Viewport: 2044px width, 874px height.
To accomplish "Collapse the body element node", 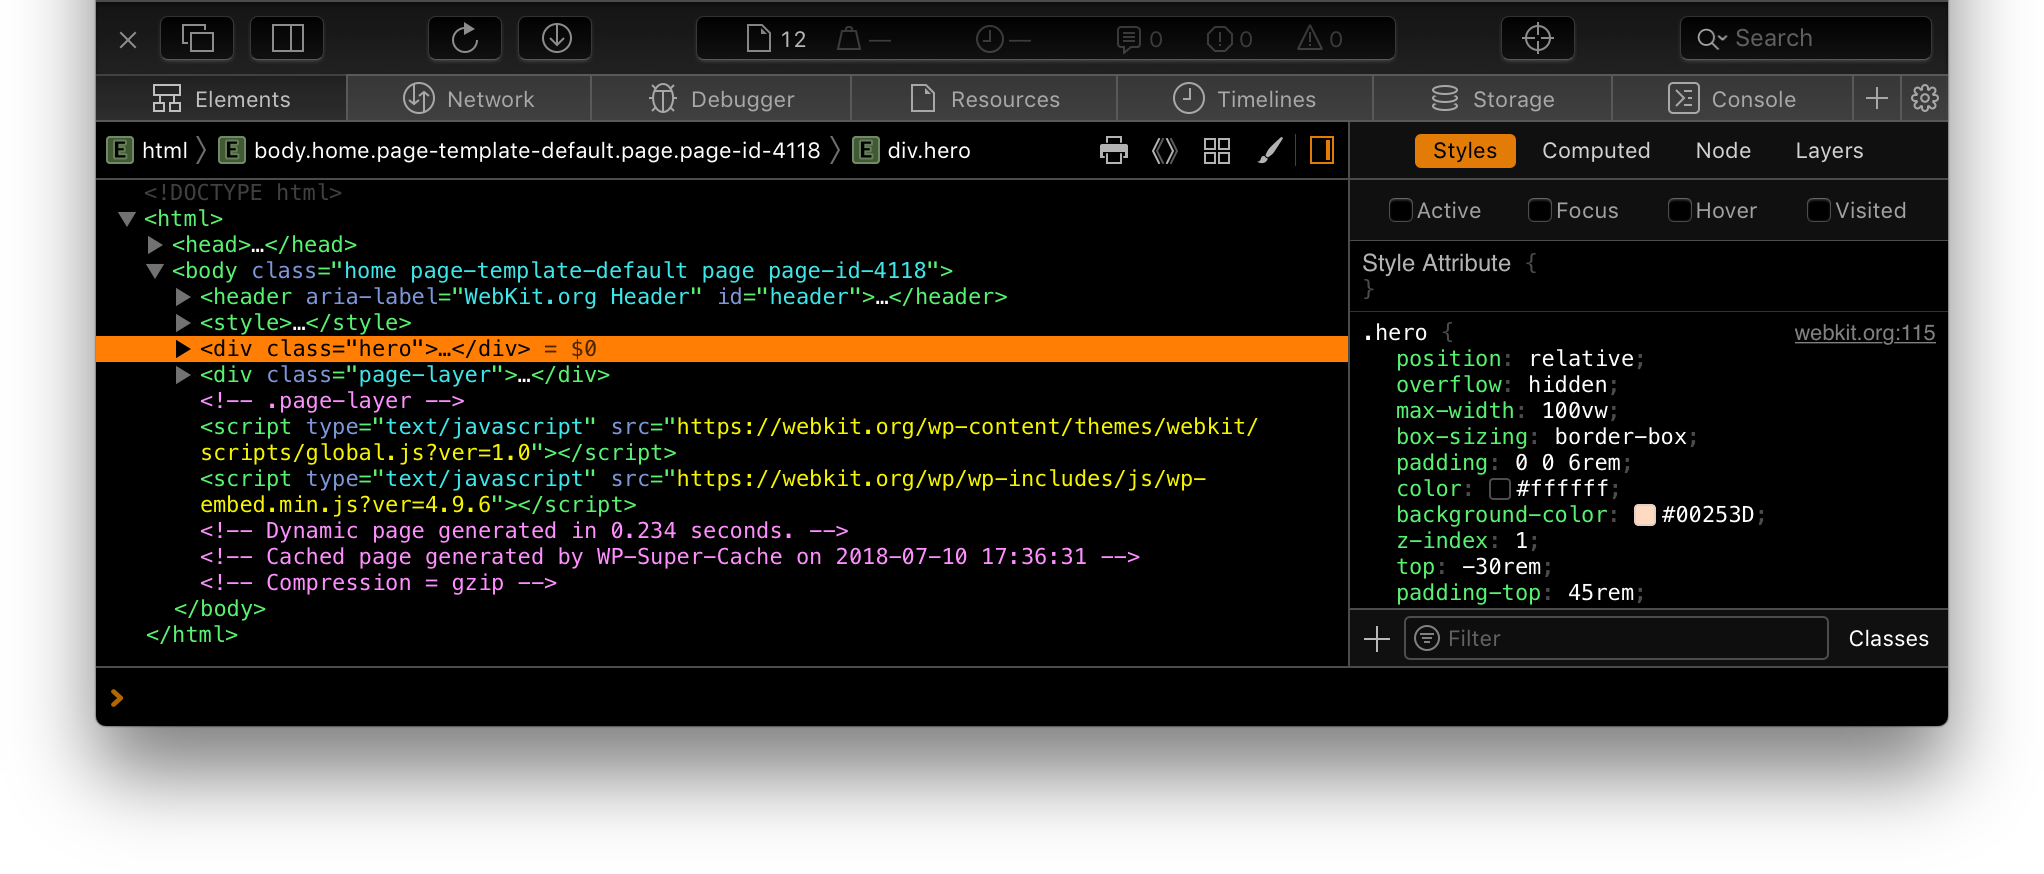I will click(x=155, y=270).
